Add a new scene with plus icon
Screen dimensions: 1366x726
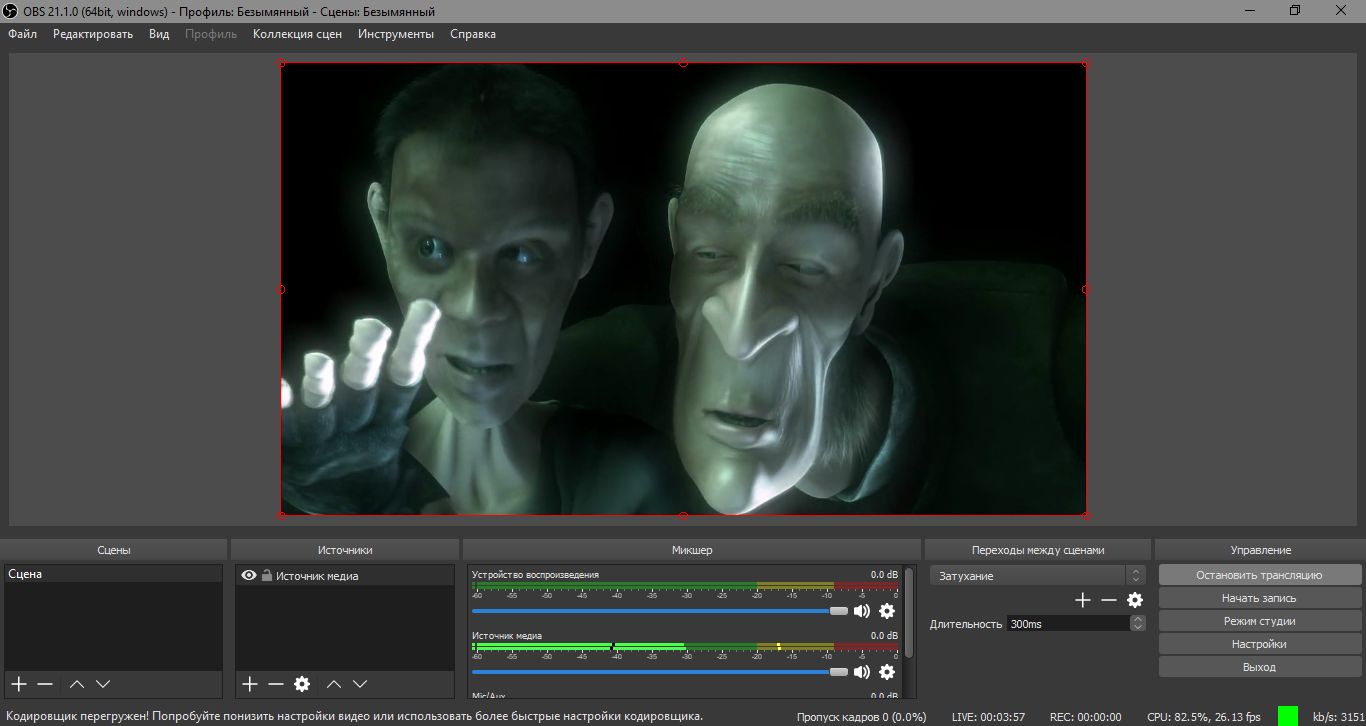(x=18, y=684)
